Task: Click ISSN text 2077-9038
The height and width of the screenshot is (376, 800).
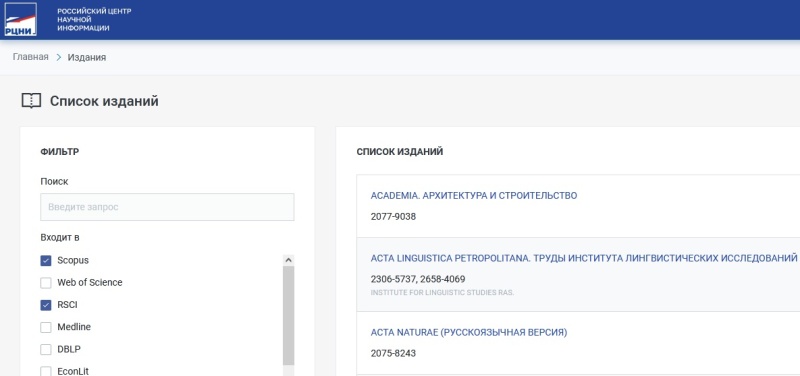Action: click(x=393, y=217)
